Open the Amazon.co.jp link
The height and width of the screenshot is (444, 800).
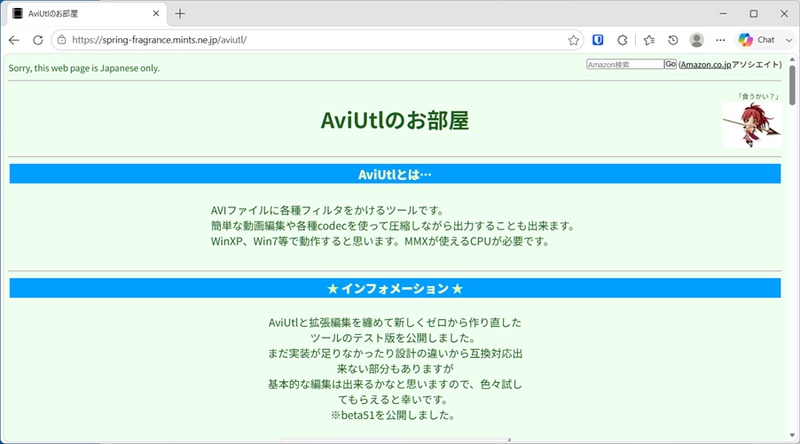[x=706, y=65]
